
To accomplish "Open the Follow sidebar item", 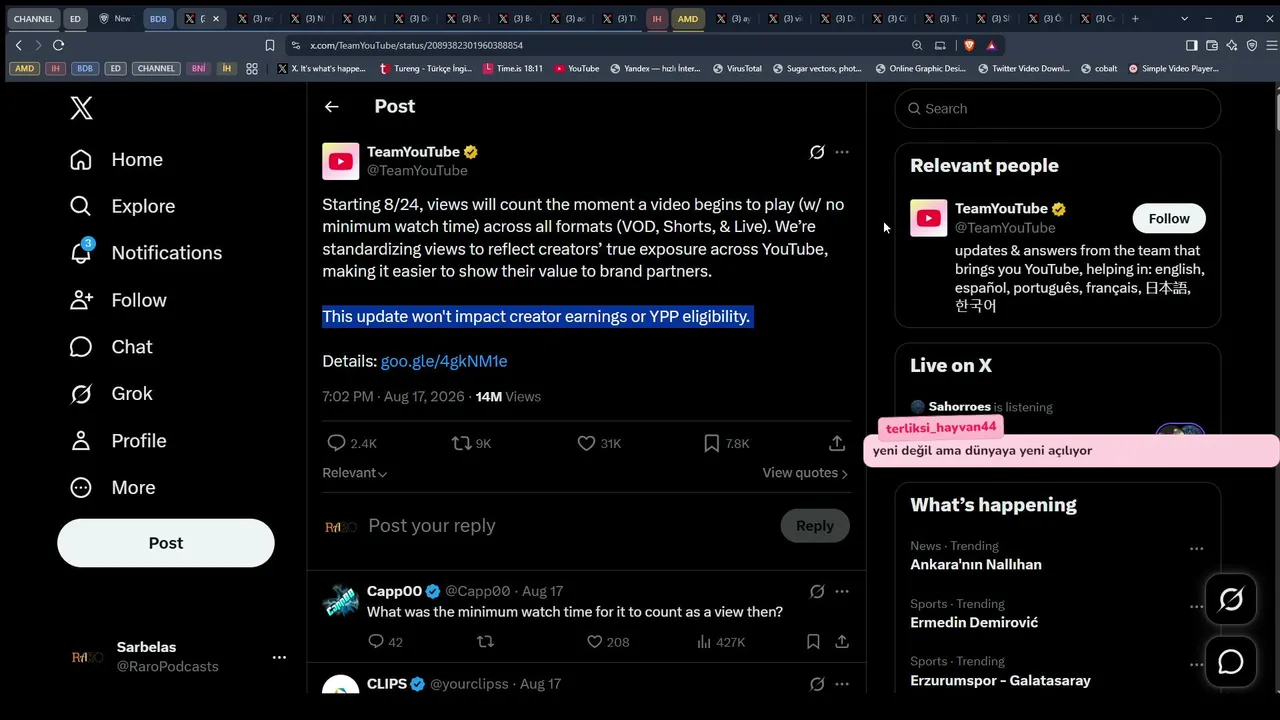I will click(118, 300).
